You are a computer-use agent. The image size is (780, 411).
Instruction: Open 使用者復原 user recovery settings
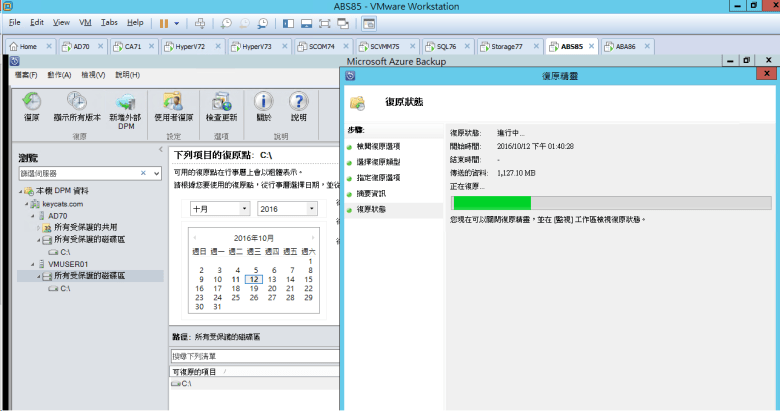point(173,106)
